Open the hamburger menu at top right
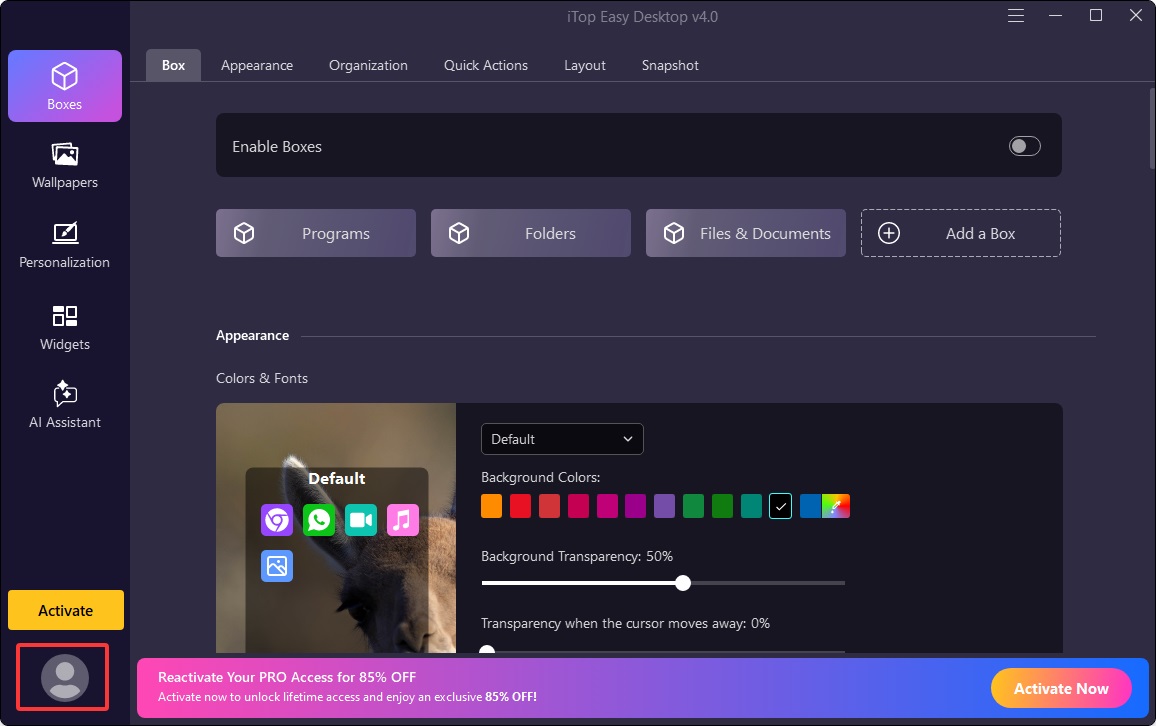 [x=1015, y=15]
